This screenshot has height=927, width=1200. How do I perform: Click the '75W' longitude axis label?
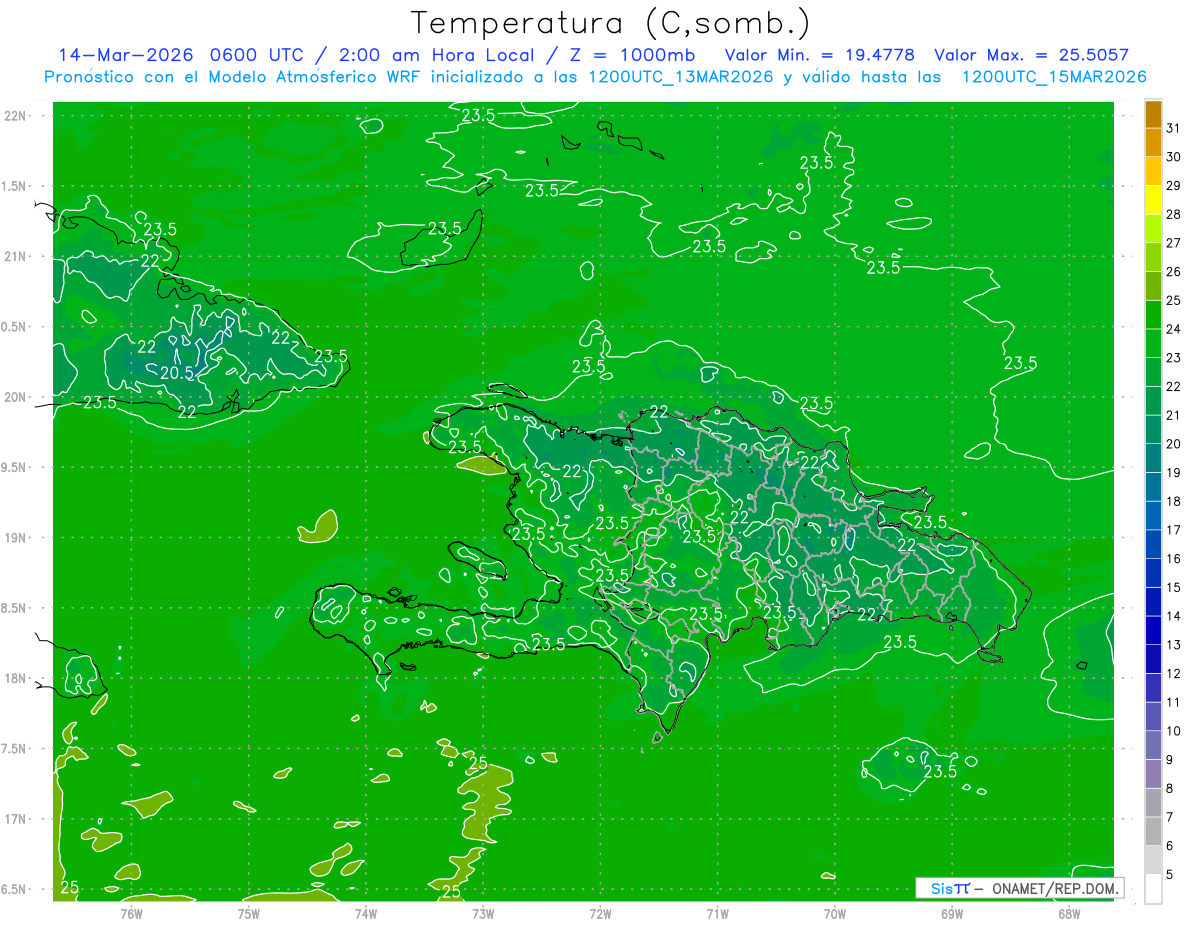[249, 913]
